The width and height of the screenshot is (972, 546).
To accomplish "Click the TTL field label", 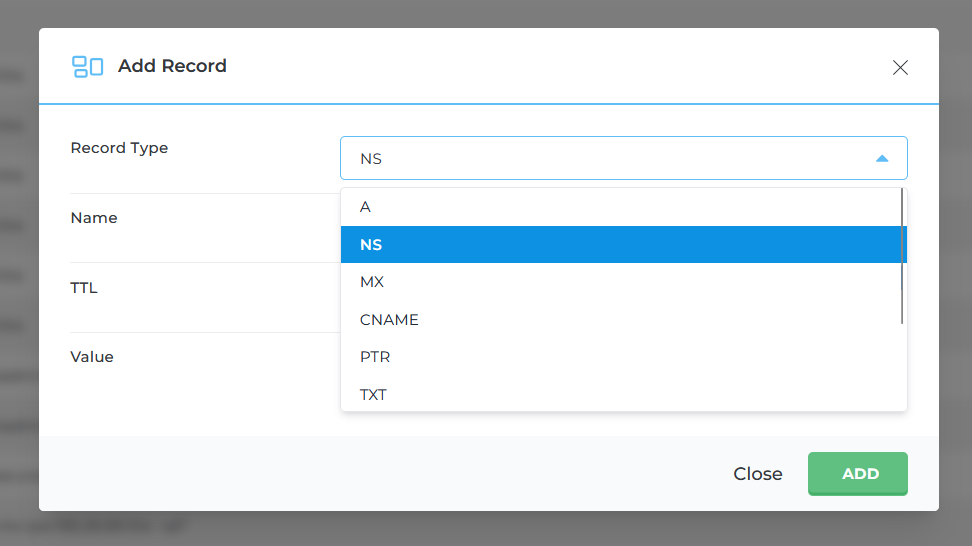I will click(84, 288).
